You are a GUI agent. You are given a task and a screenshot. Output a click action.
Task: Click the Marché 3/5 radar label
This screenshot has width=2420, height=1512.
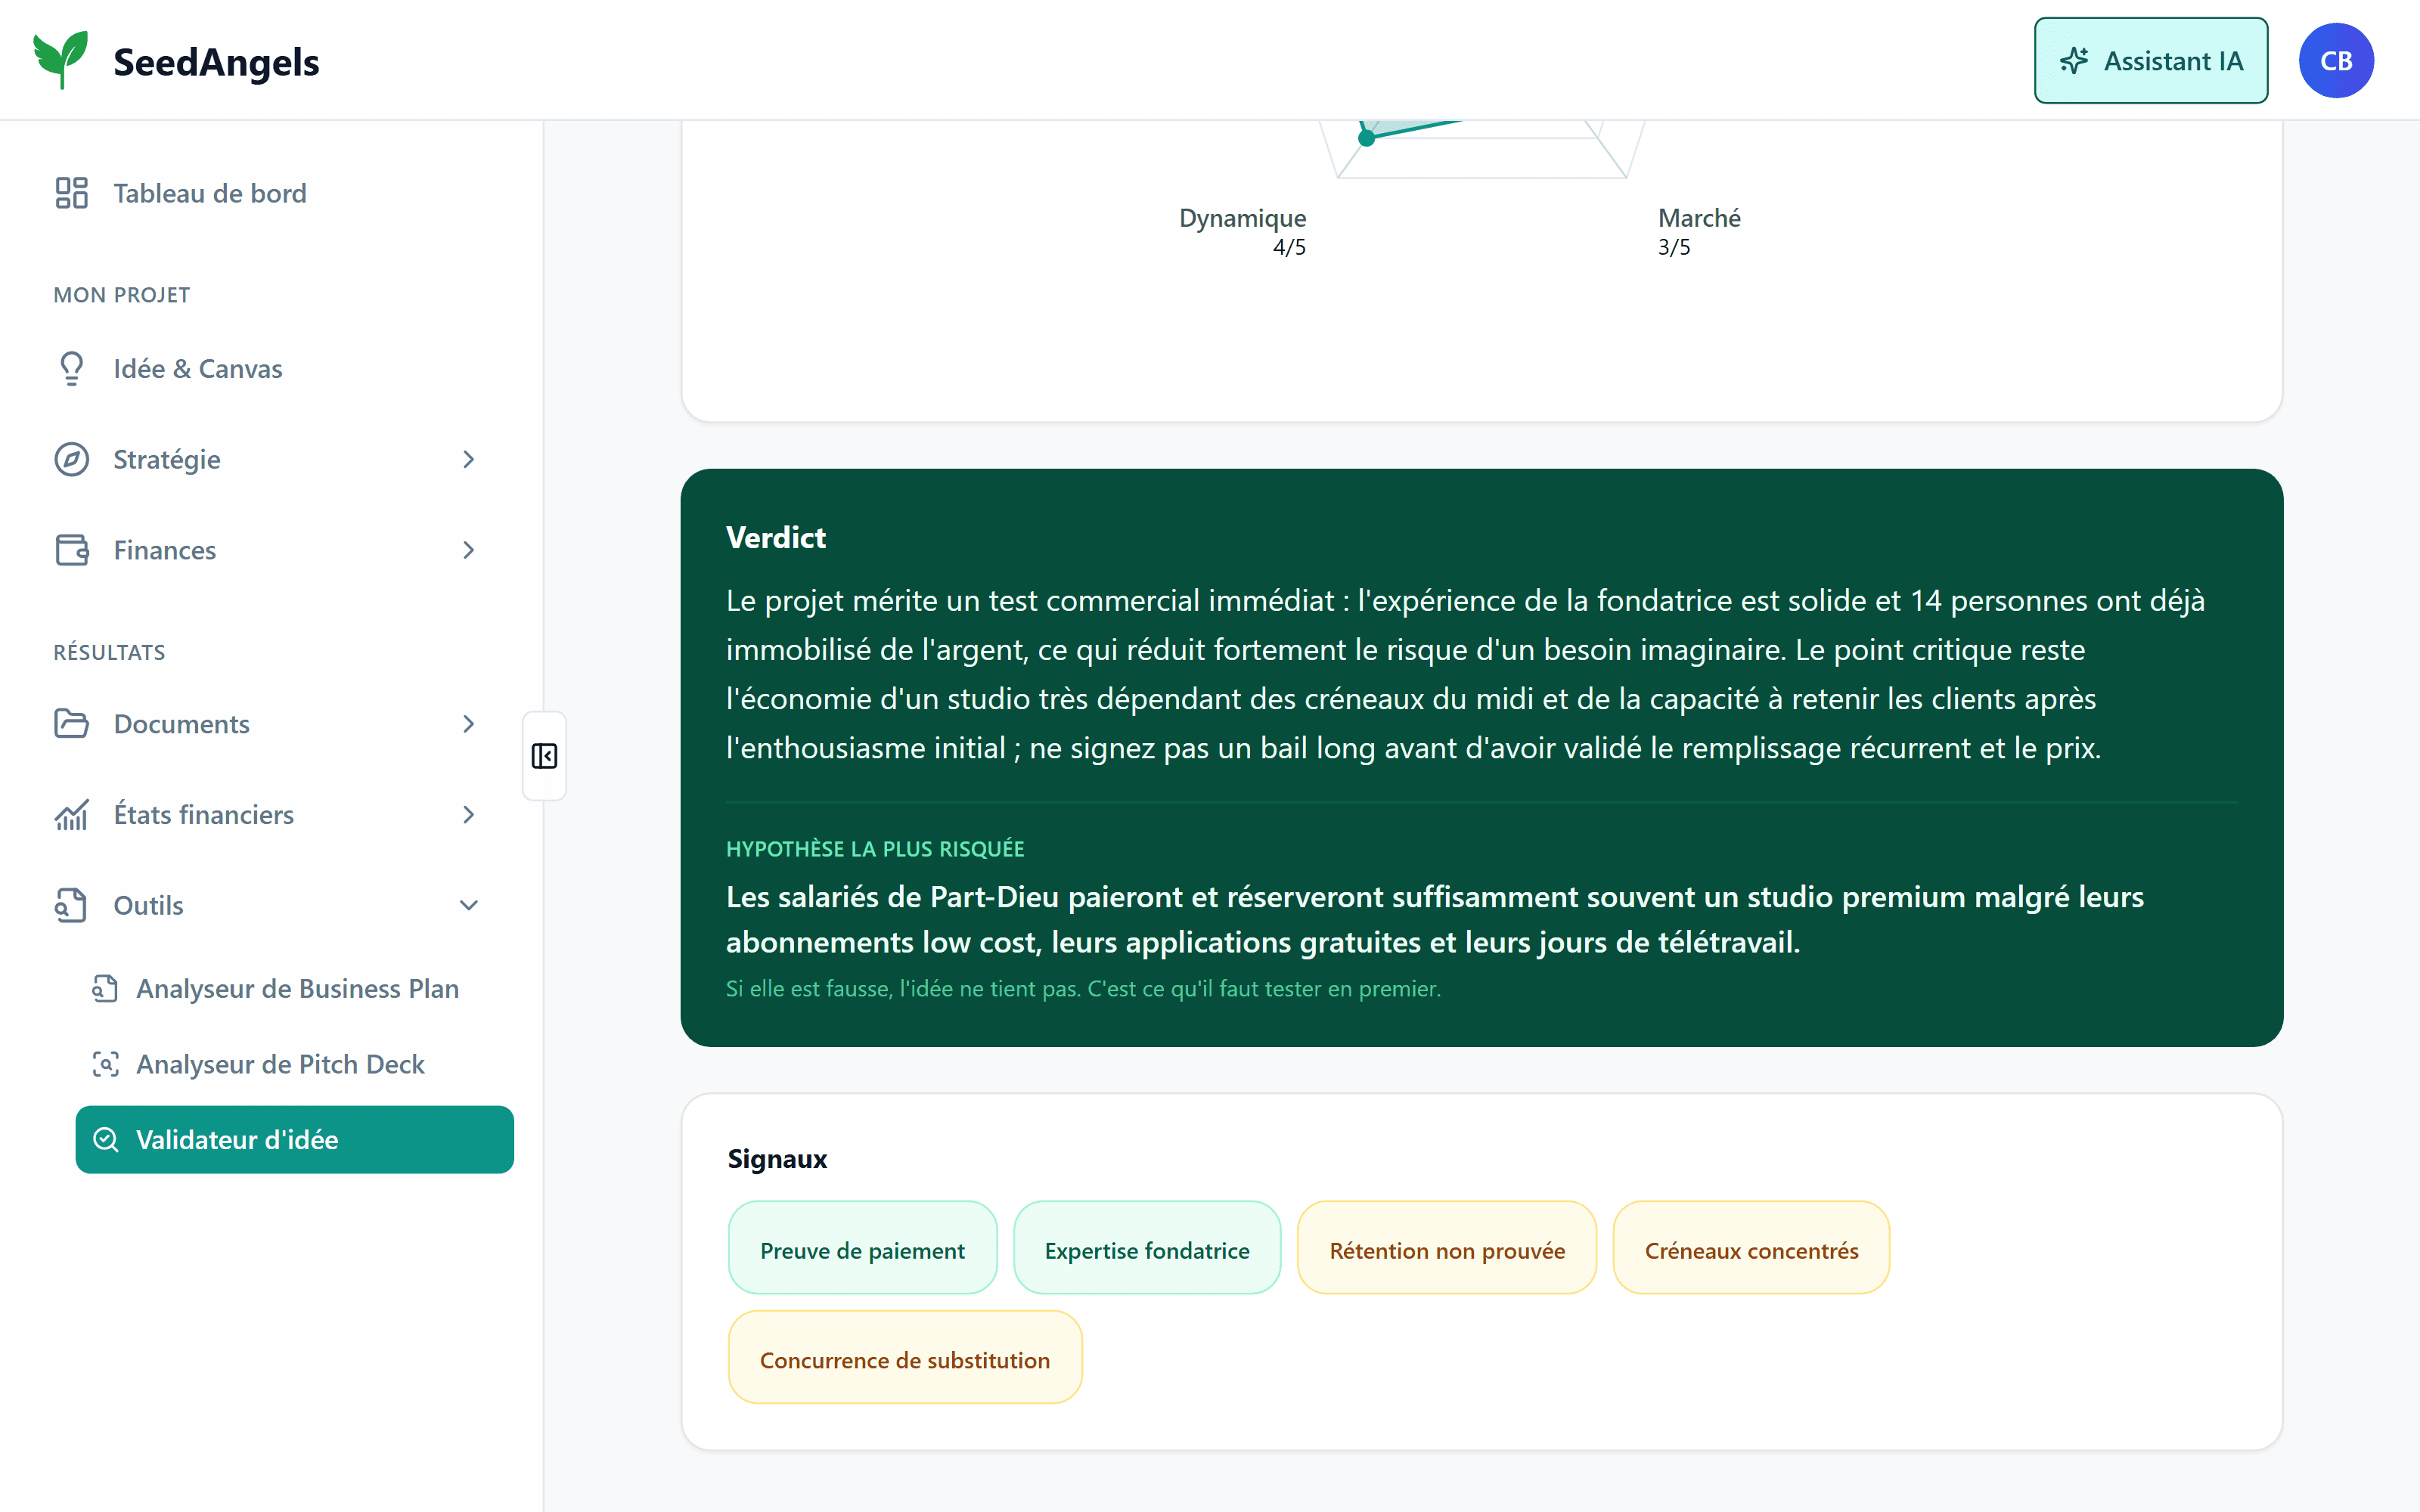point(1699,232)
